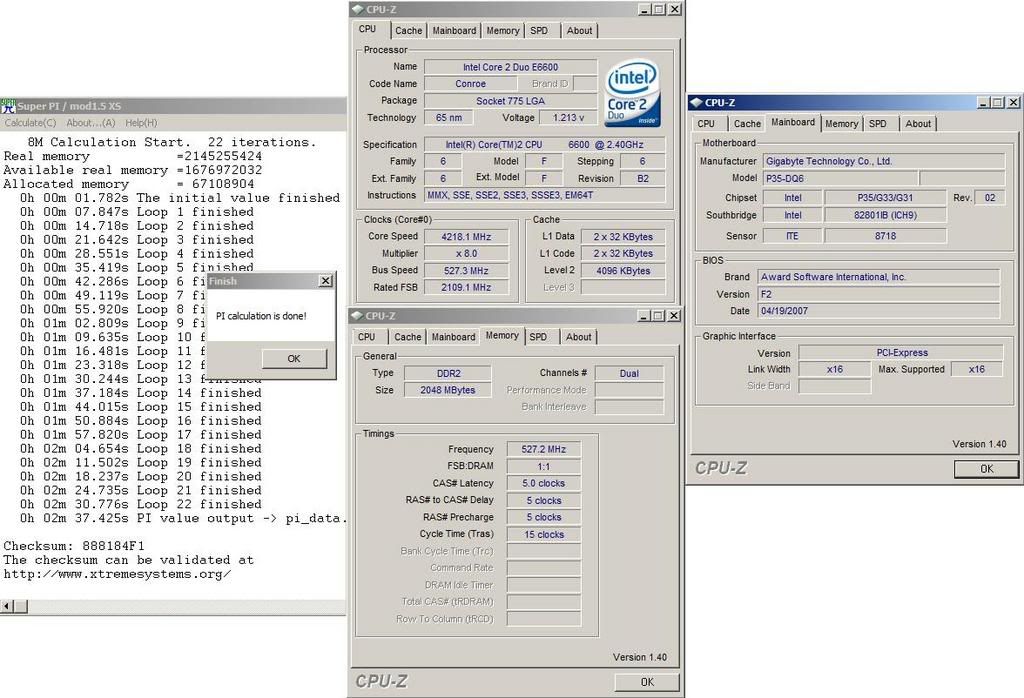This screenshot has width=1024, height=698.
Task: Switch to the SPD tab
Action: (x=539, y=30)
